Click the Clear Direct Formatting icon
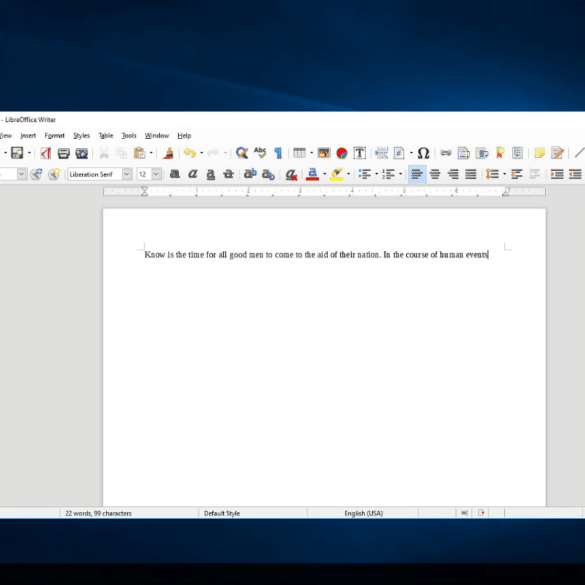This screenshot has width=585, height=585. (291, 174)
